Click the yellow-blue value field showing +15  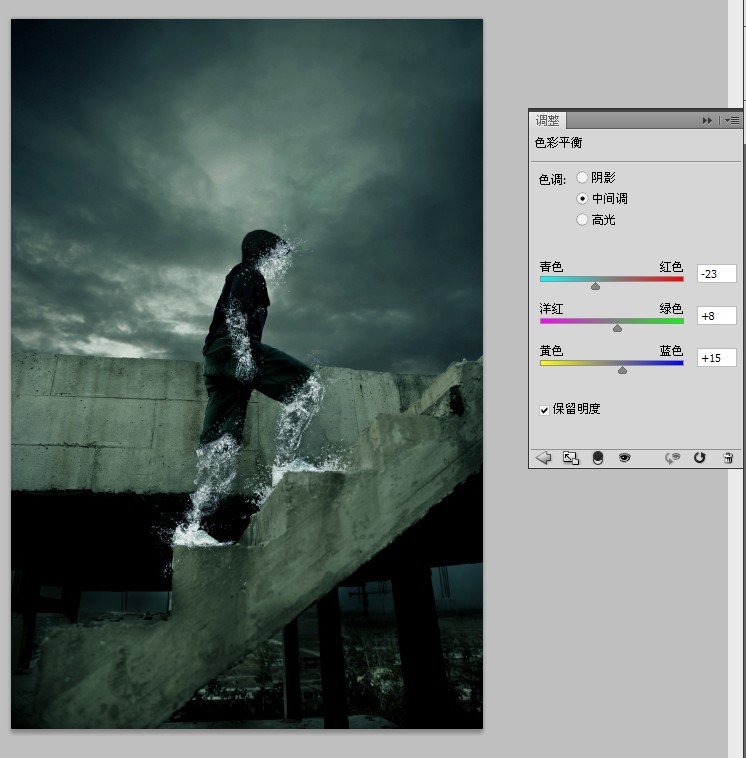[717, 358]
